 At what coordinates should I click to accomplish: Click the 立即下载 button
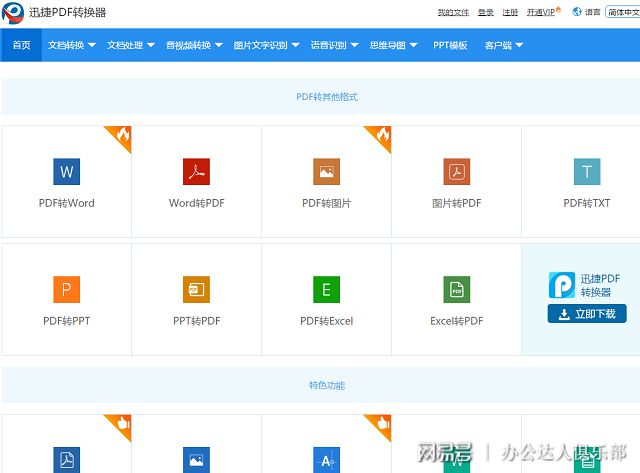click(587, 313)
